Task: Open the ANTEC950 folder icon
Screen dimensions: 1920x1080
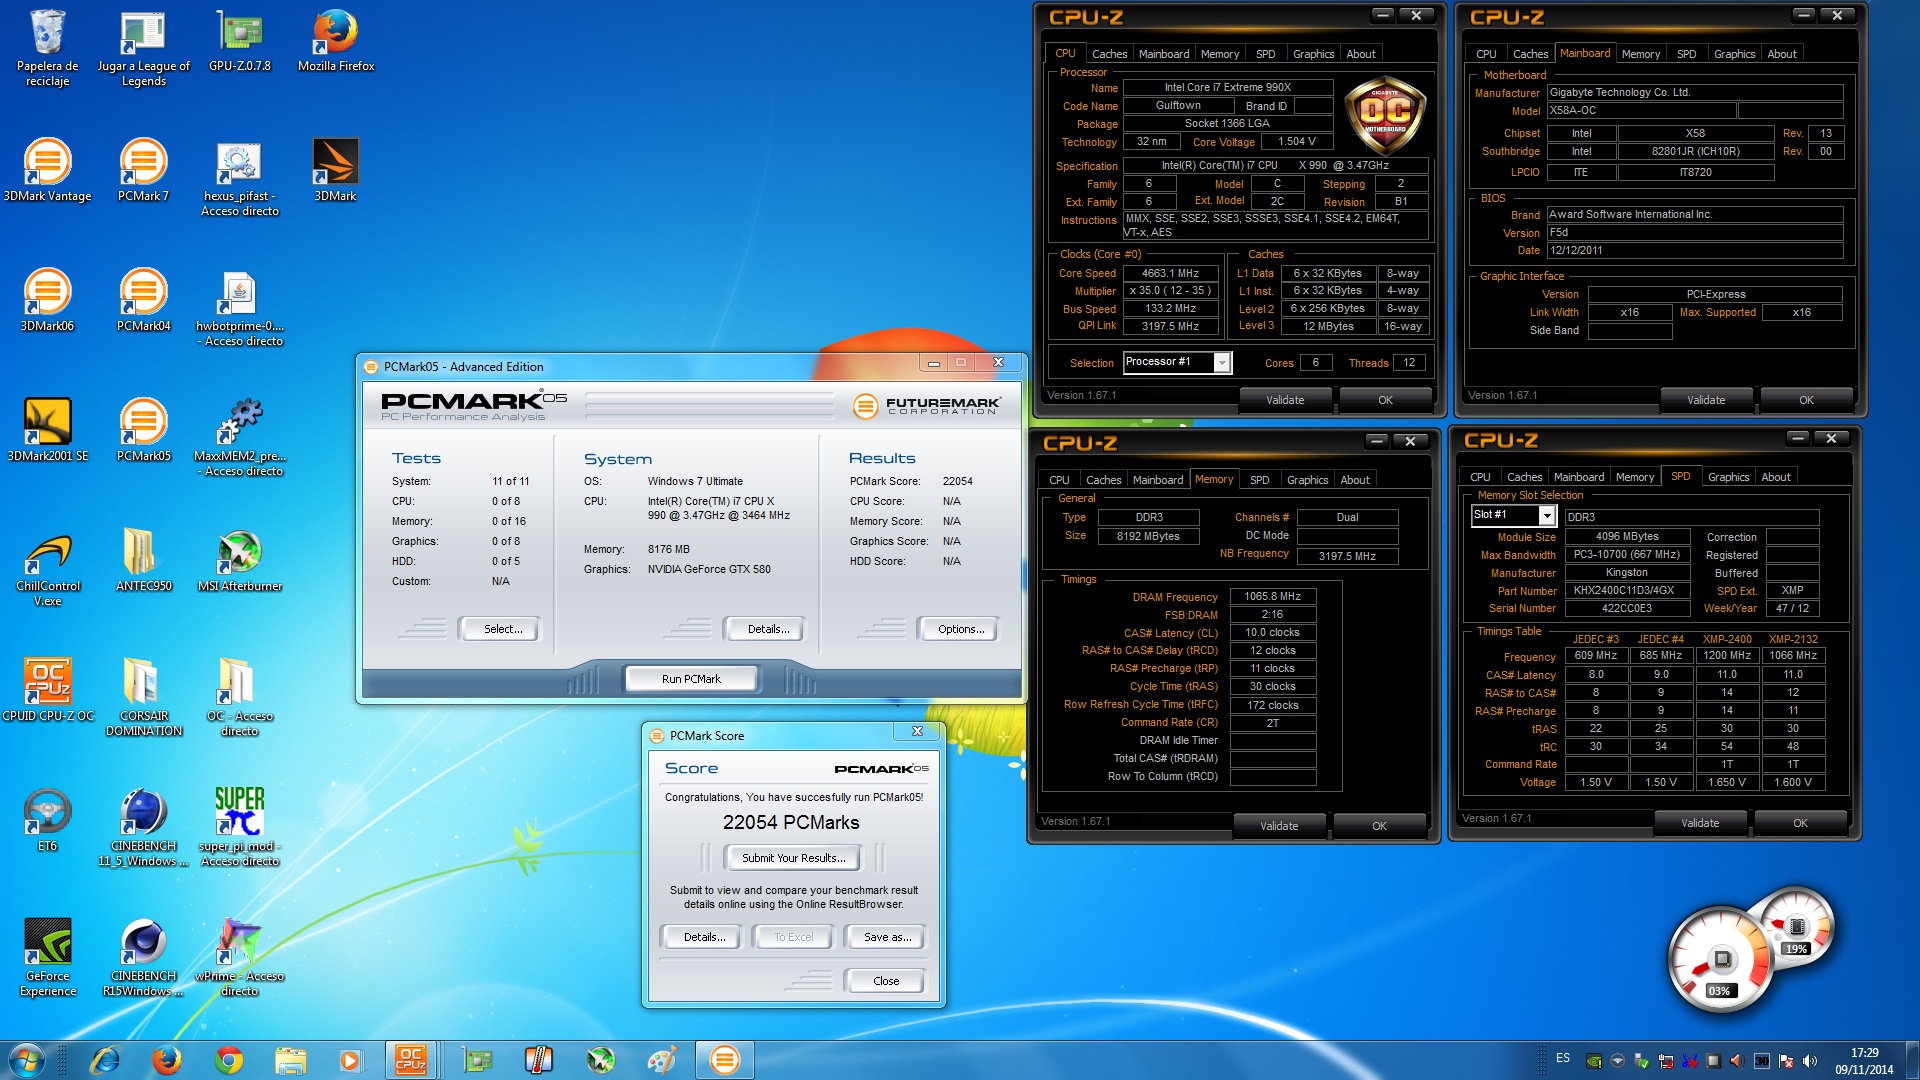Action: (143, 561)
